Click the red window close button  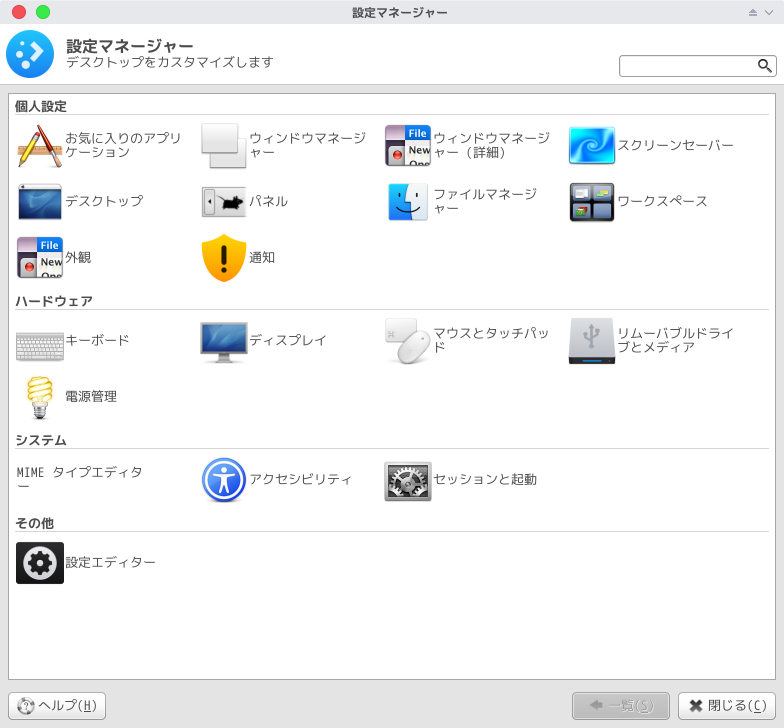click(x=19, y=12)
